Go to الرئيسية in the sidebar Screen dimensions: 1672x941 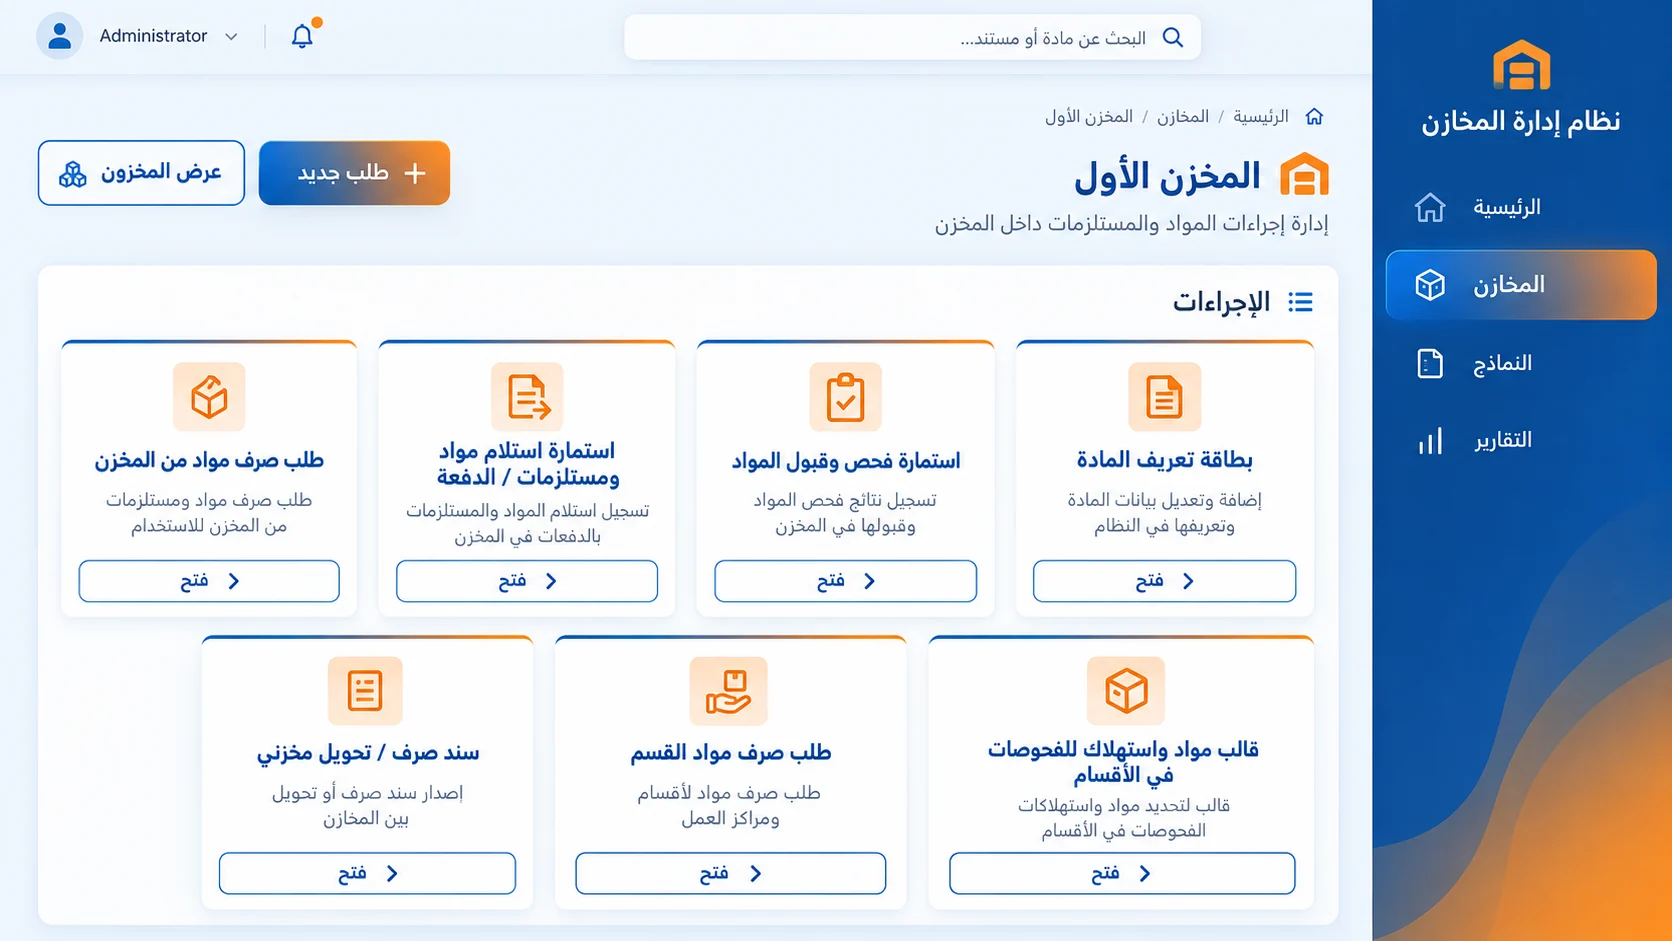tap(1521, 207)
